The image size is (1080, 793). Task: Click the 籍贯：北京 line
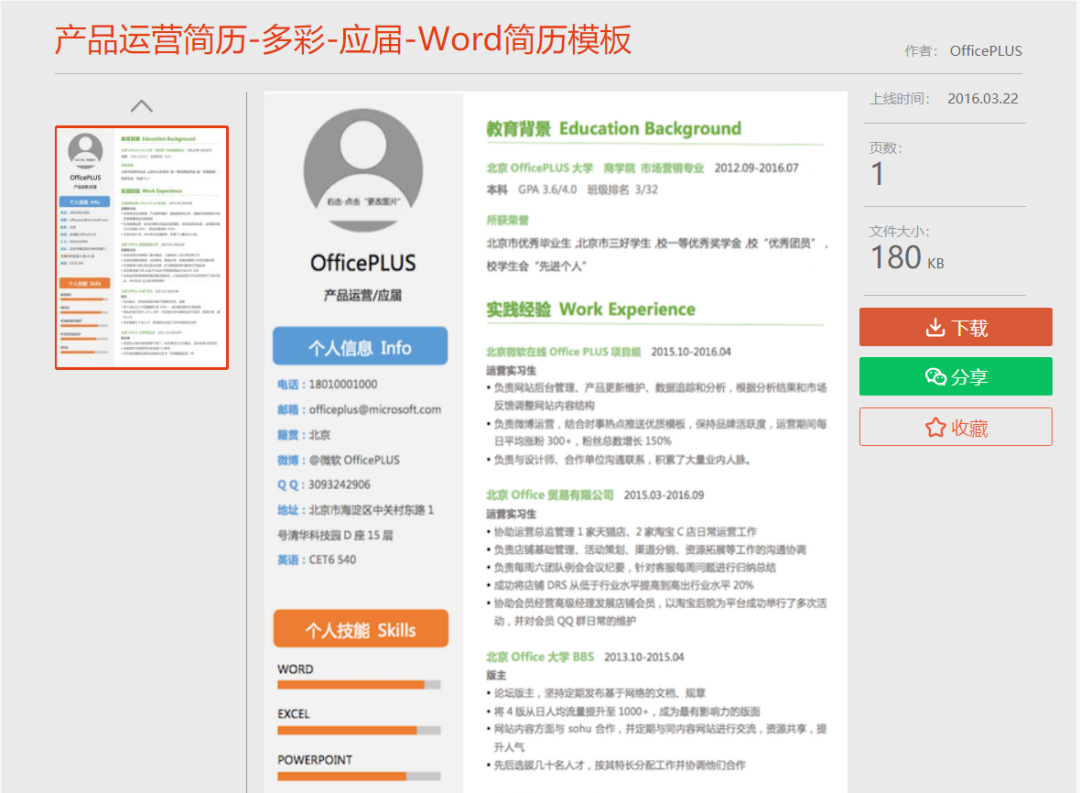coord(304,435)
